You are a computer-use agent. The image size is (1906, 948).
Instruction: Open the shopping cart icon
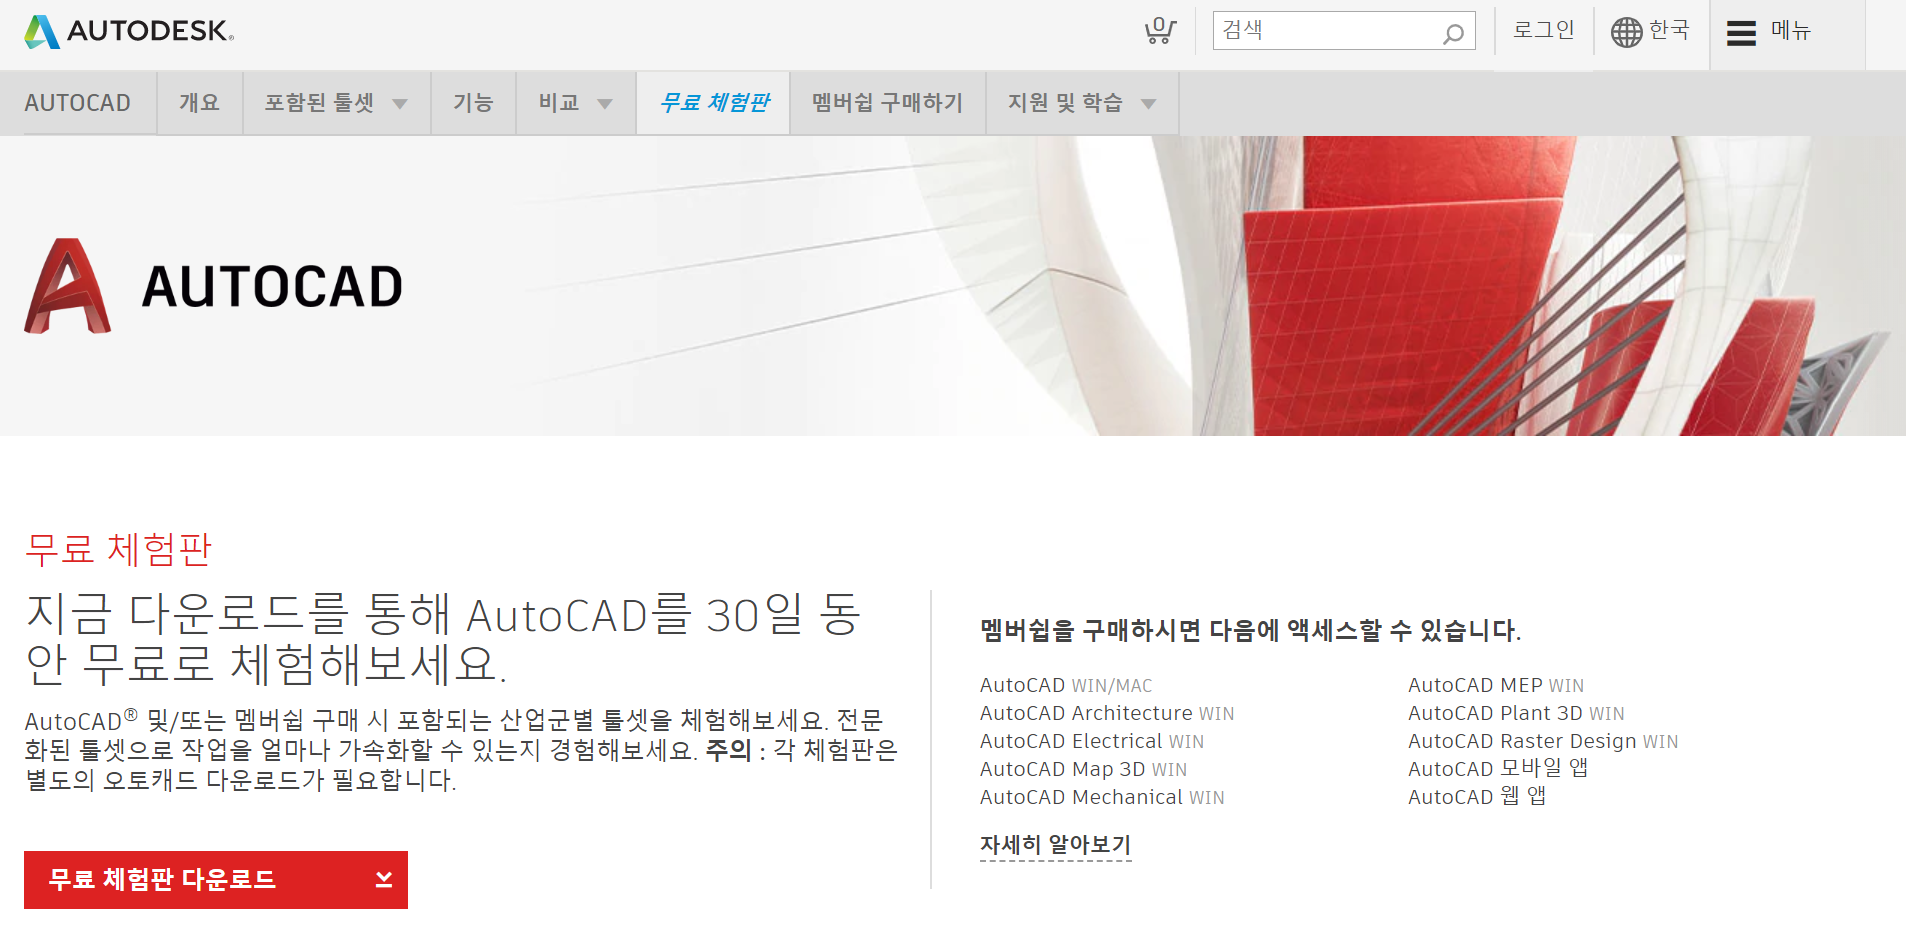(x=1160, y=31)
